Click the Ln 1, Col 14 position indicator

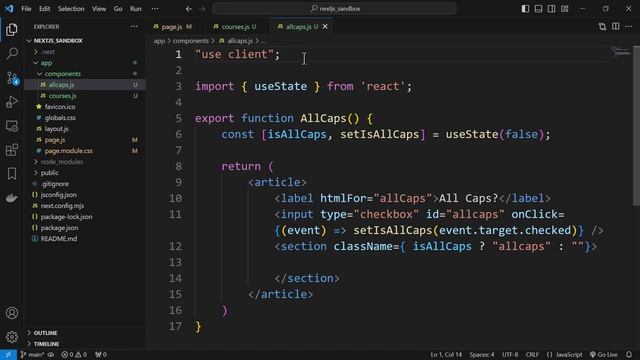tap(446, 354)
